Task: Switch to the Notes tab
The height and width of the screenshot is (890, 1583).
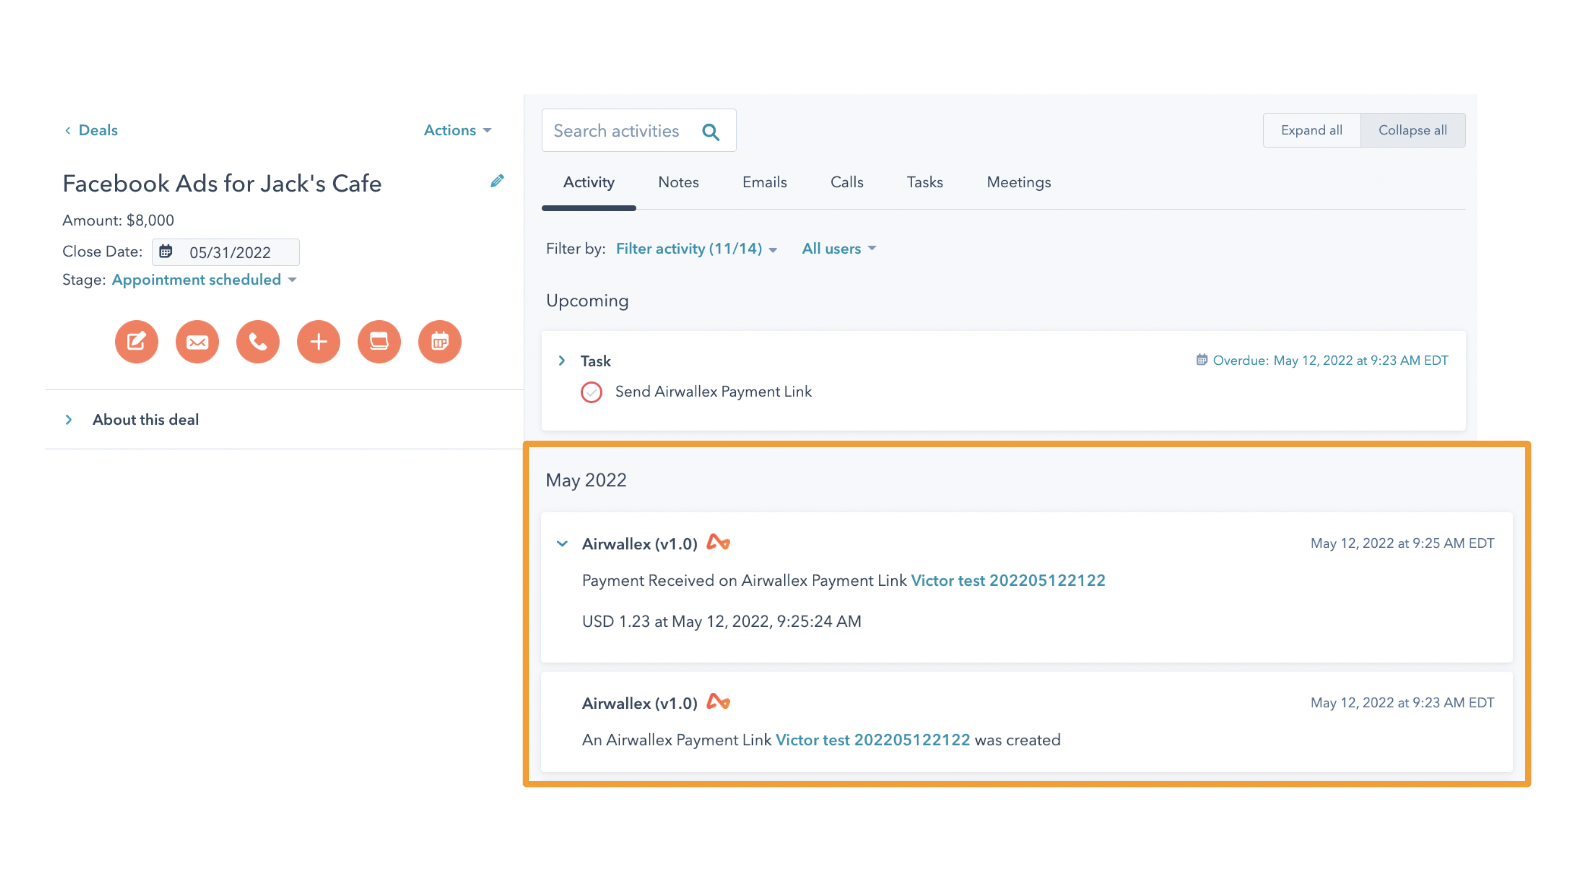Action: click(679, 182)
